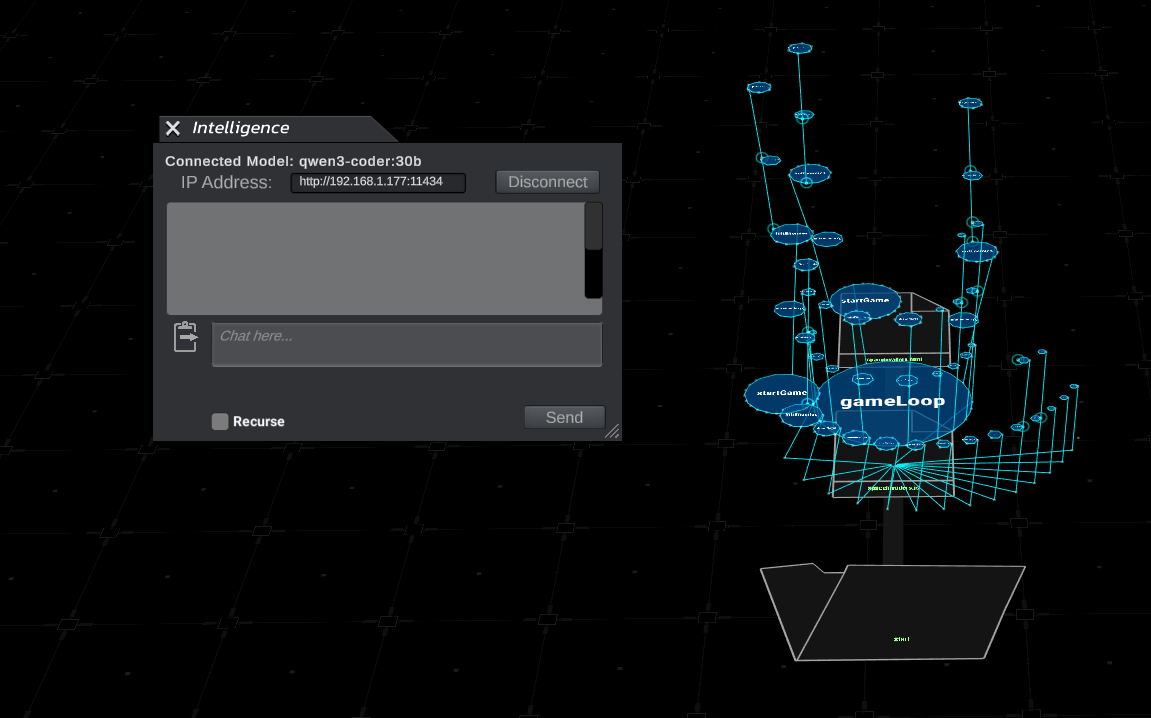Click the resize grip at panel corner
The height and width of the screenshot is (718, 1151).
click(612, 431)
